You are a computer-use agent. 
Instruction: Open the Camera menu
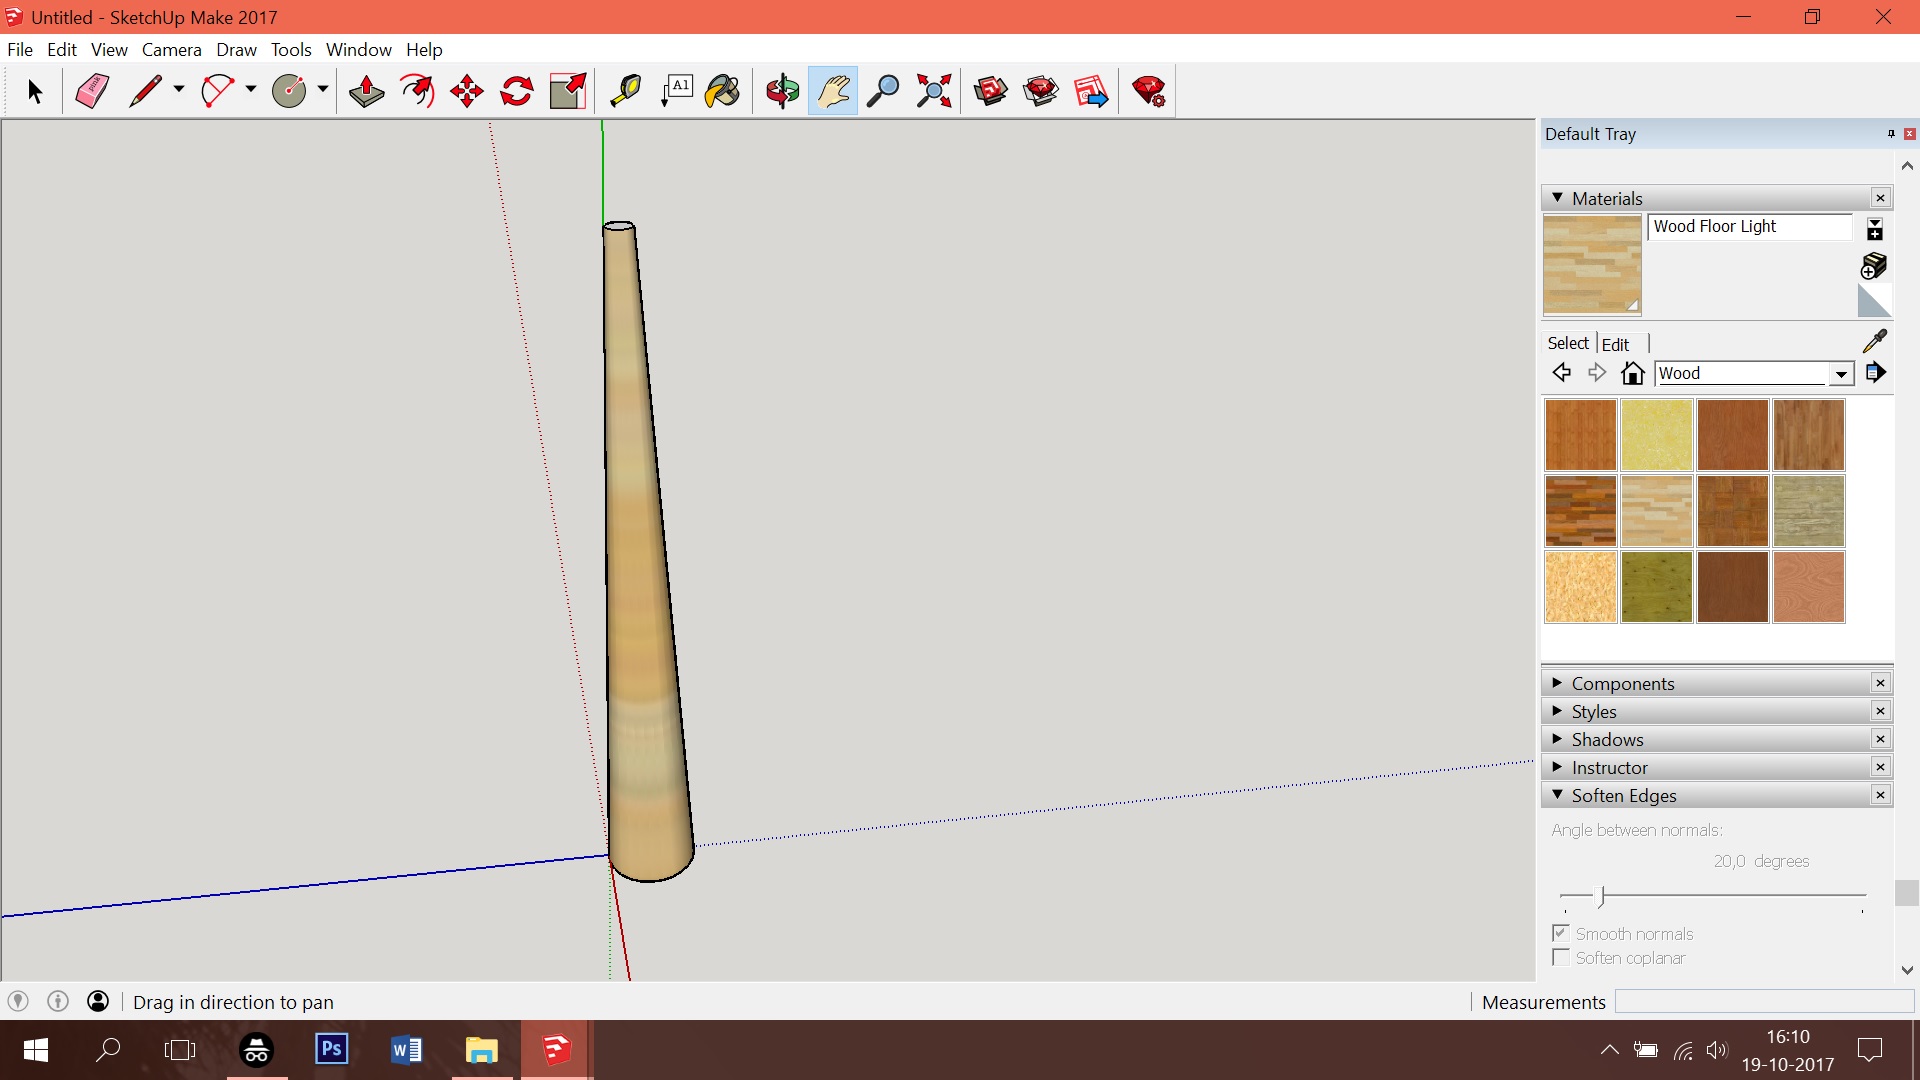(x=171, y=49)
